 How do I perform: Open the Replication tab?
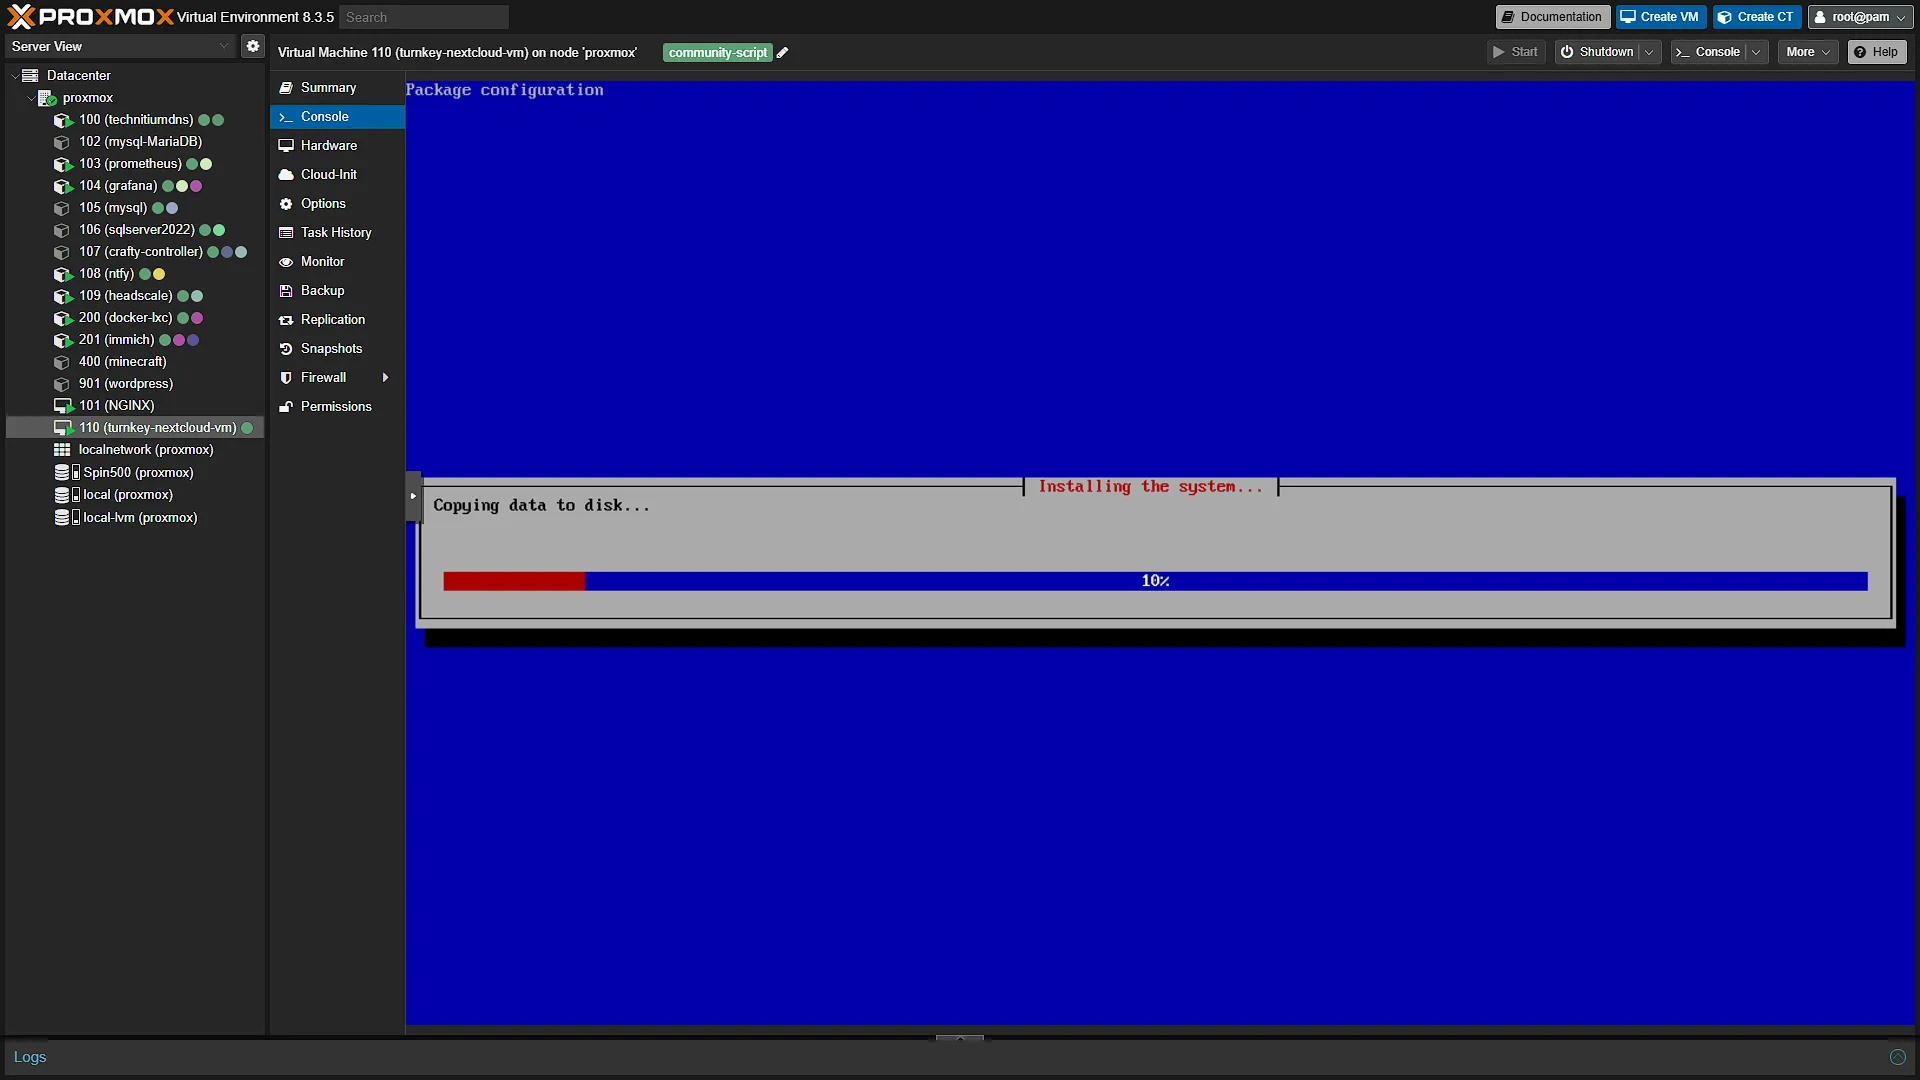pyautogui.click(x=337, y=320)
